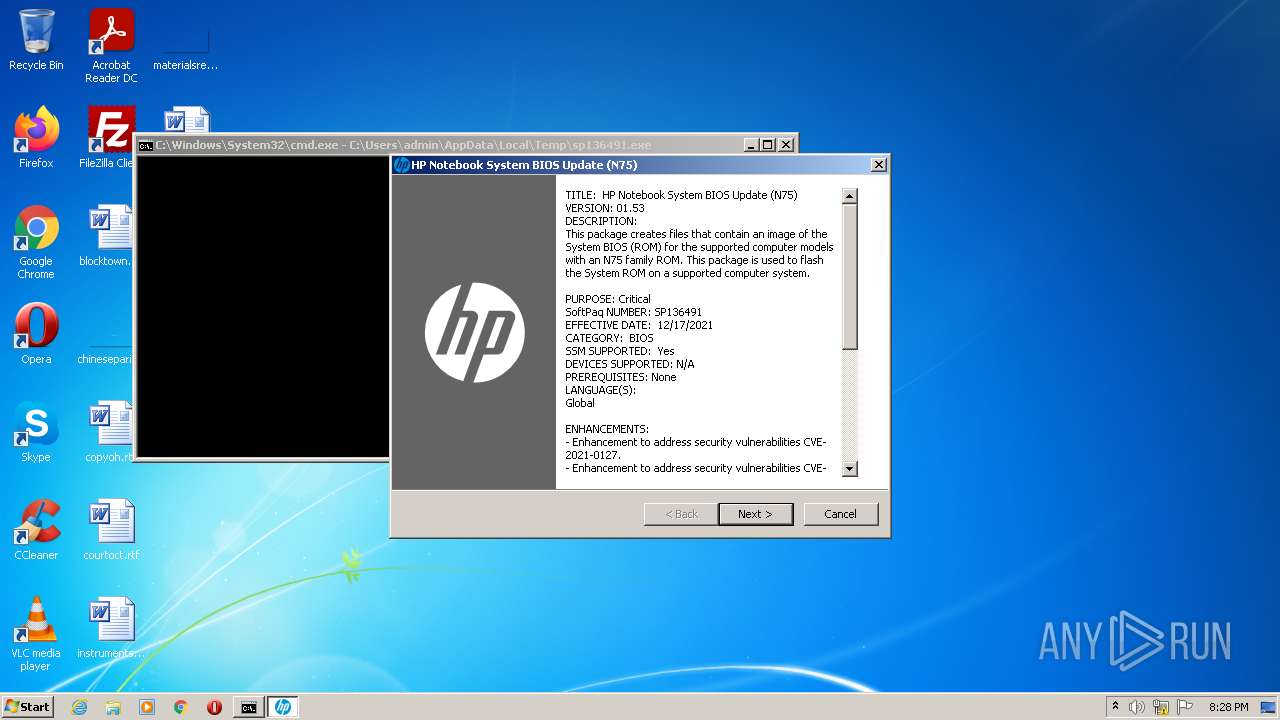The width and height of the screenshot is (1280, 720).
Task: Open the instruments document icon
Action: 111,628
